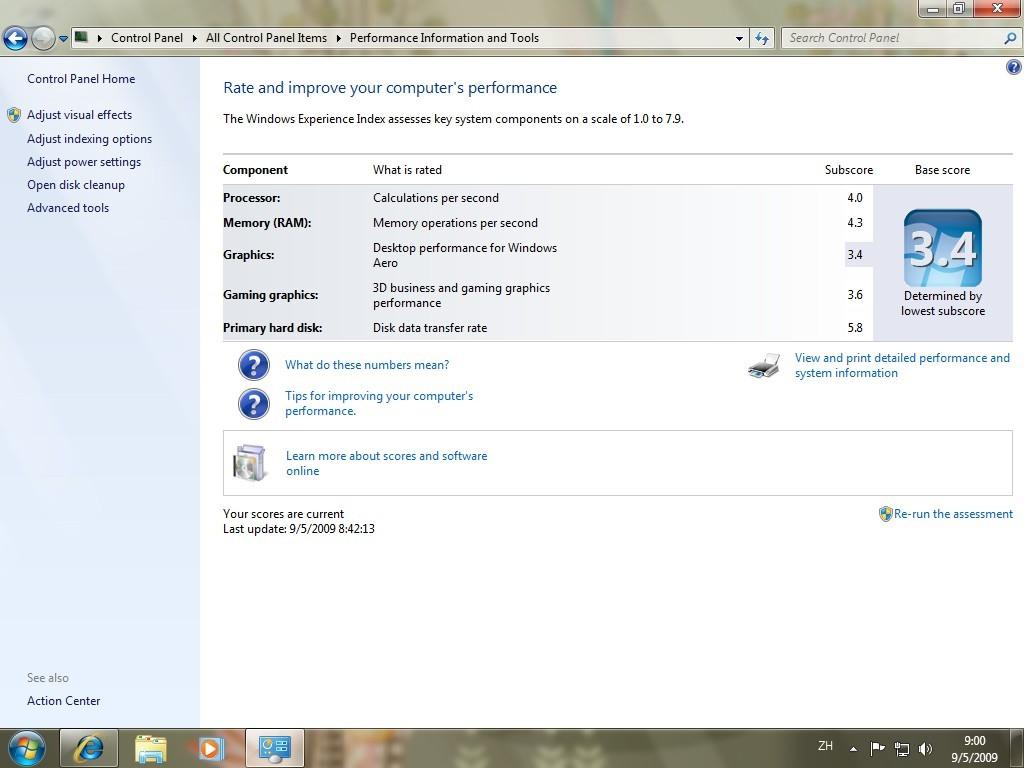
Task: Click the Control Panel taskbar button
Action: click(275, 748)
